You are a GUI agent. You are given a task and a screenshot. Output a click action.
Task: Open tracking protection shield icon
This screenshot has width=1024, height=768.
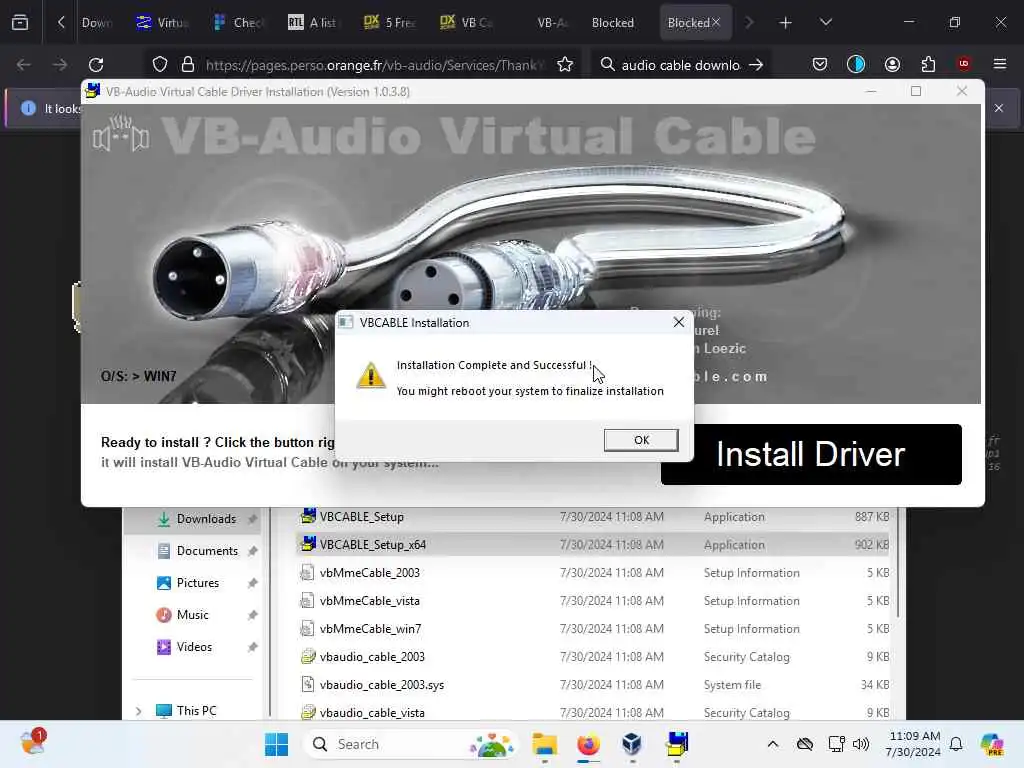point(160,65)
